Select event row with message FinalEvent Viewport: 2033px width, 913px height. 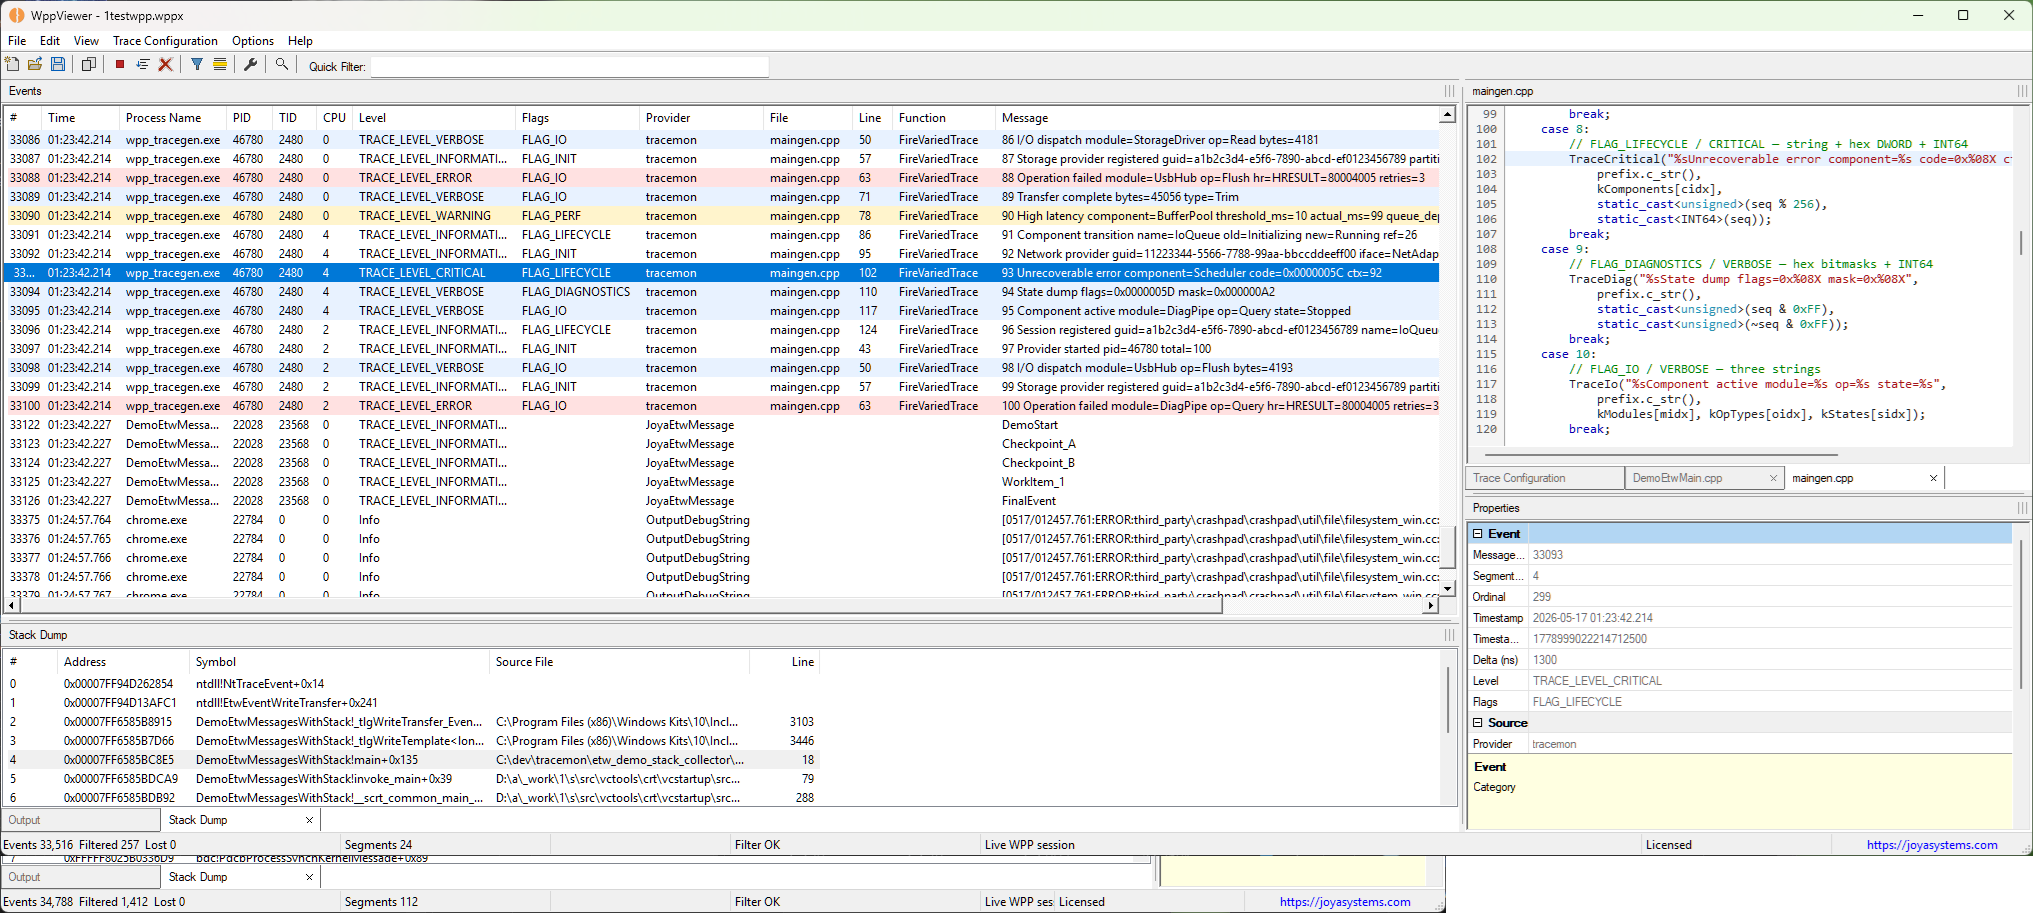(721, 501)
